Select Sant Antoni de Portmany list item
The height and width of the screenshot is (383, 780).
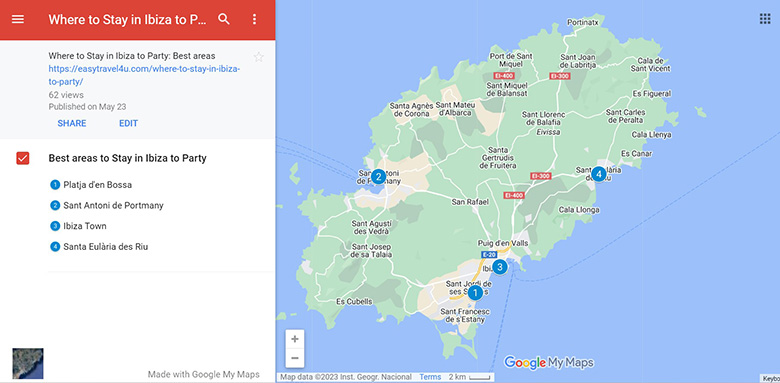coord(113,205)
